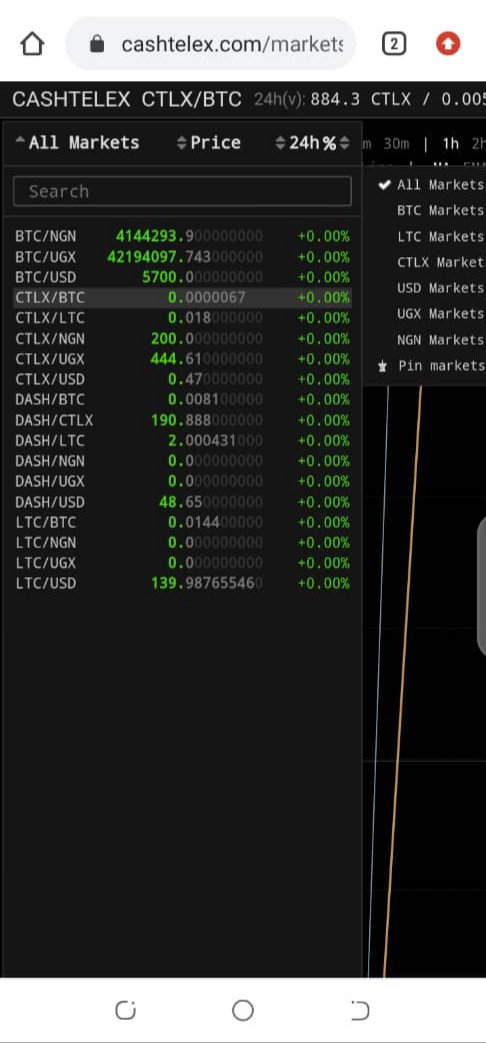Collapse the All Markets dropdown header

point(77,142)
